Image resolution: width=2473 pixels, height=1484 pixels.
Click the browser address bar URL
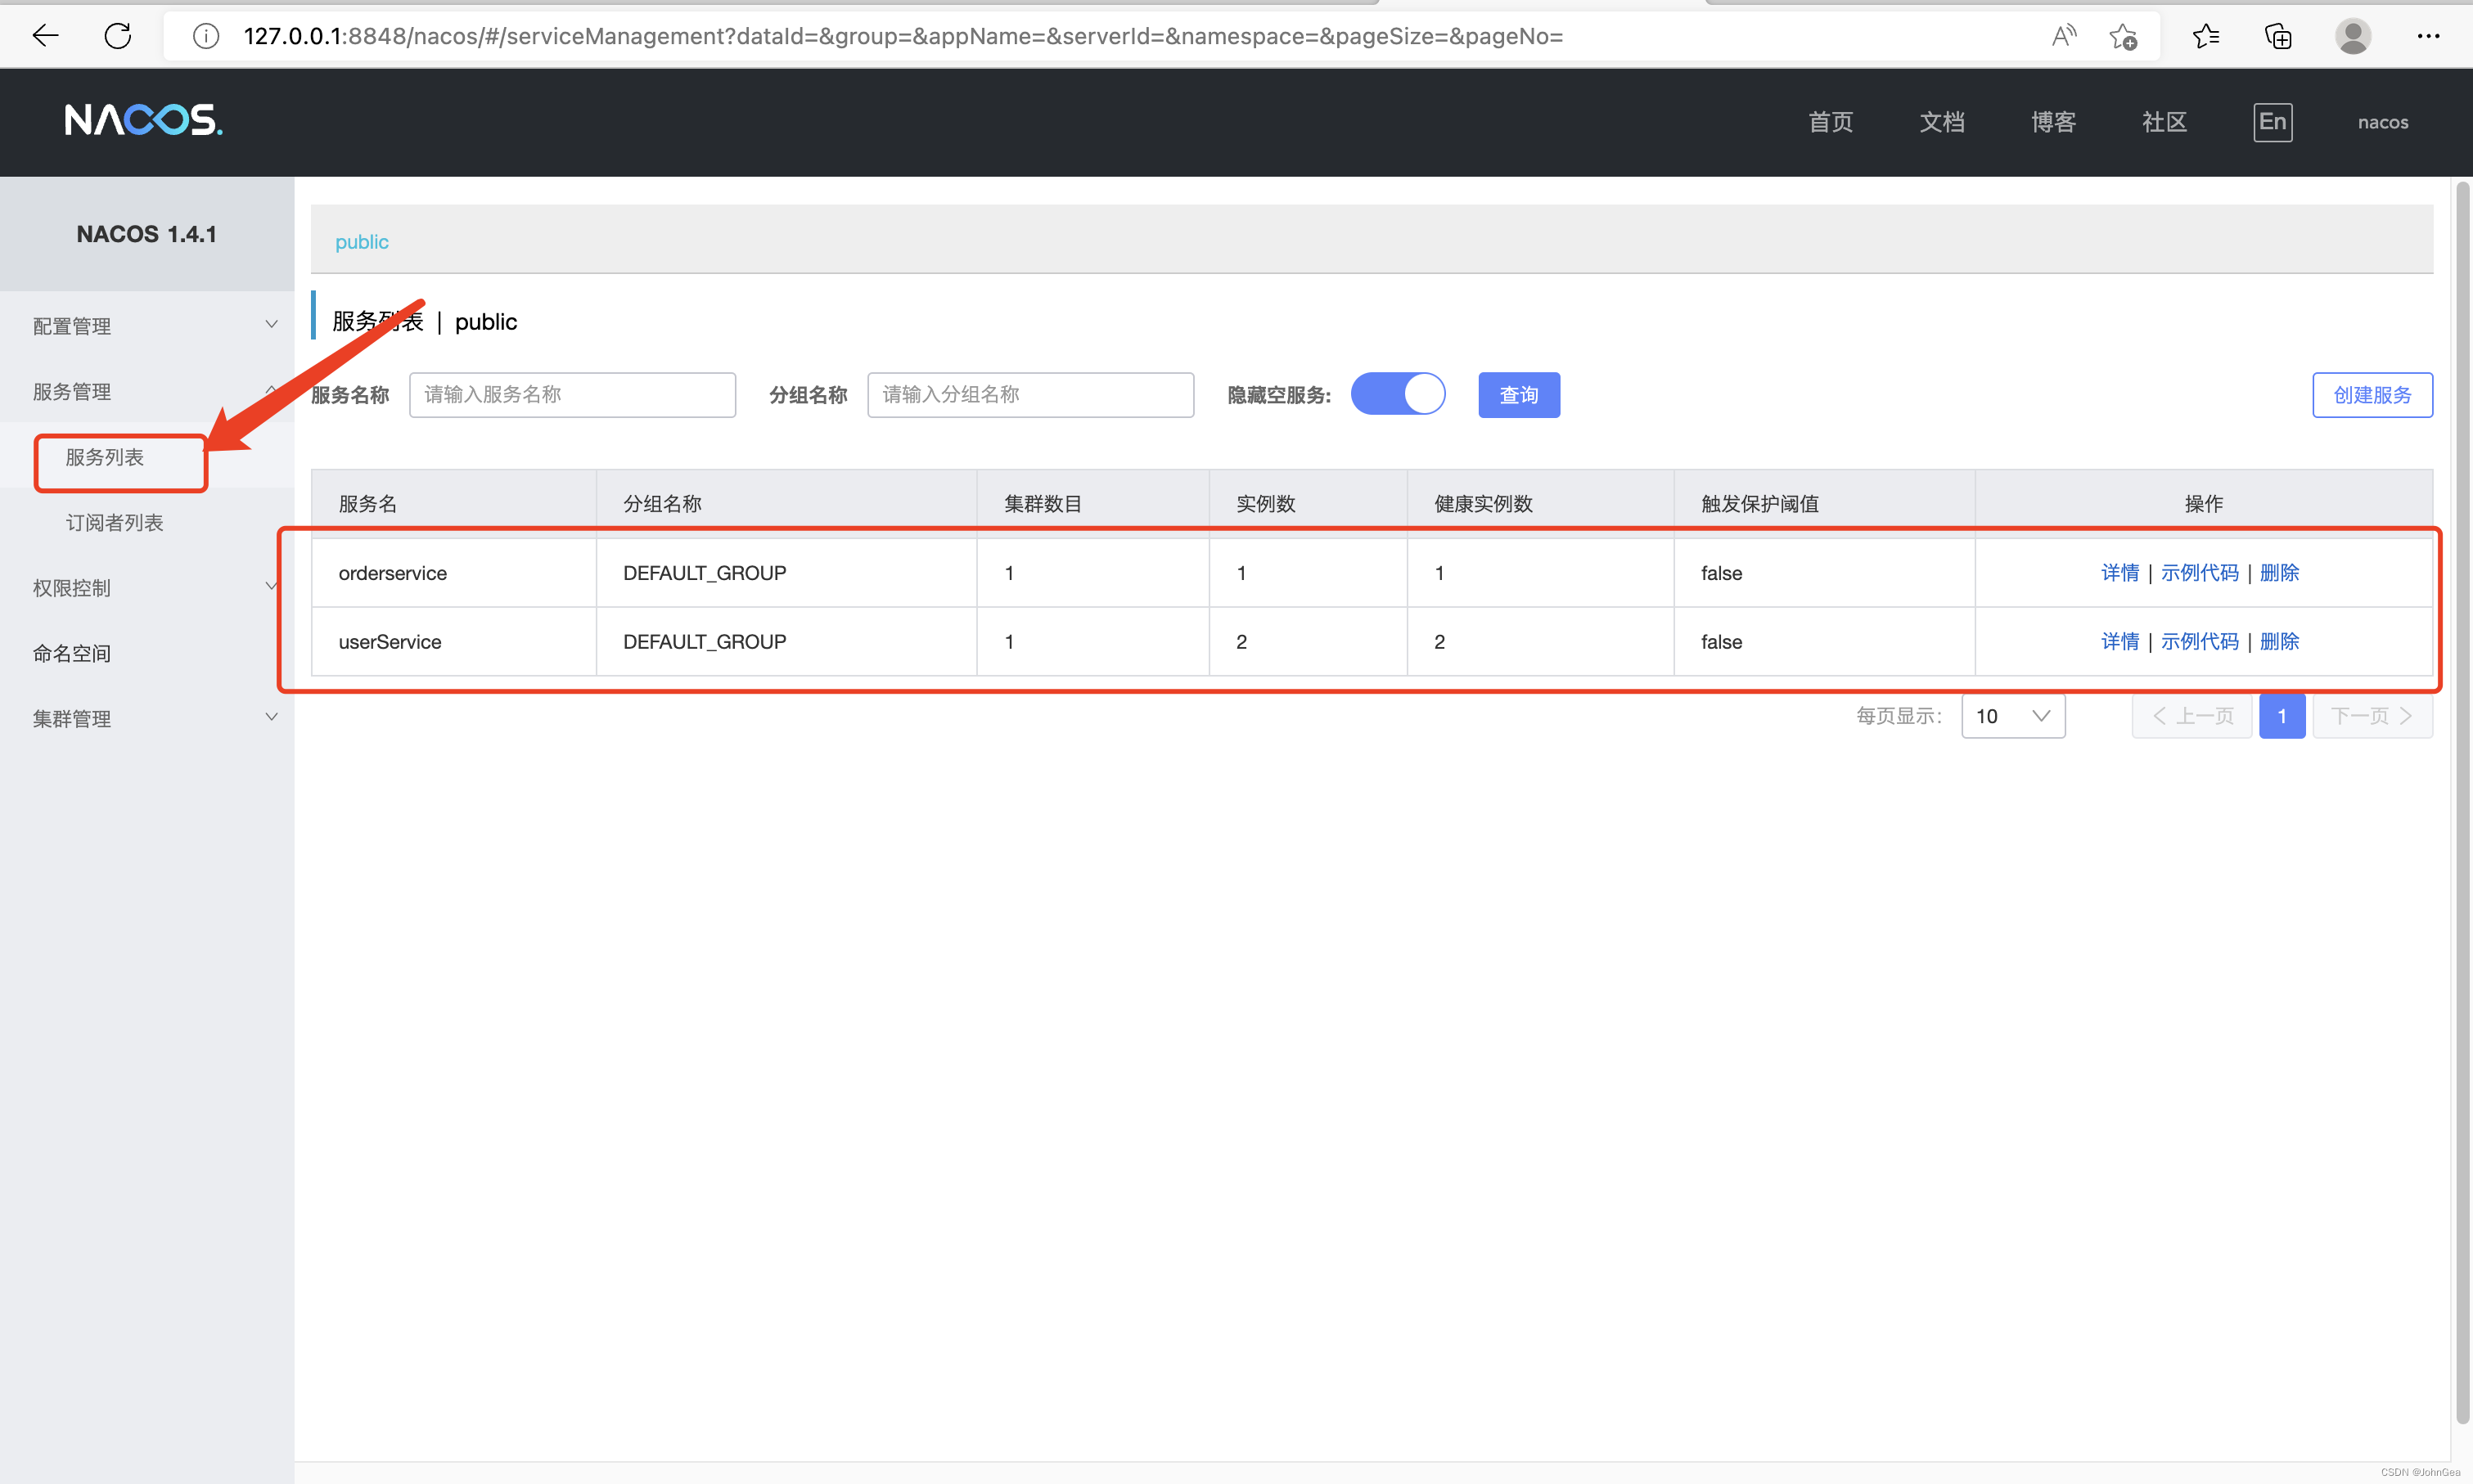[903, 36]
